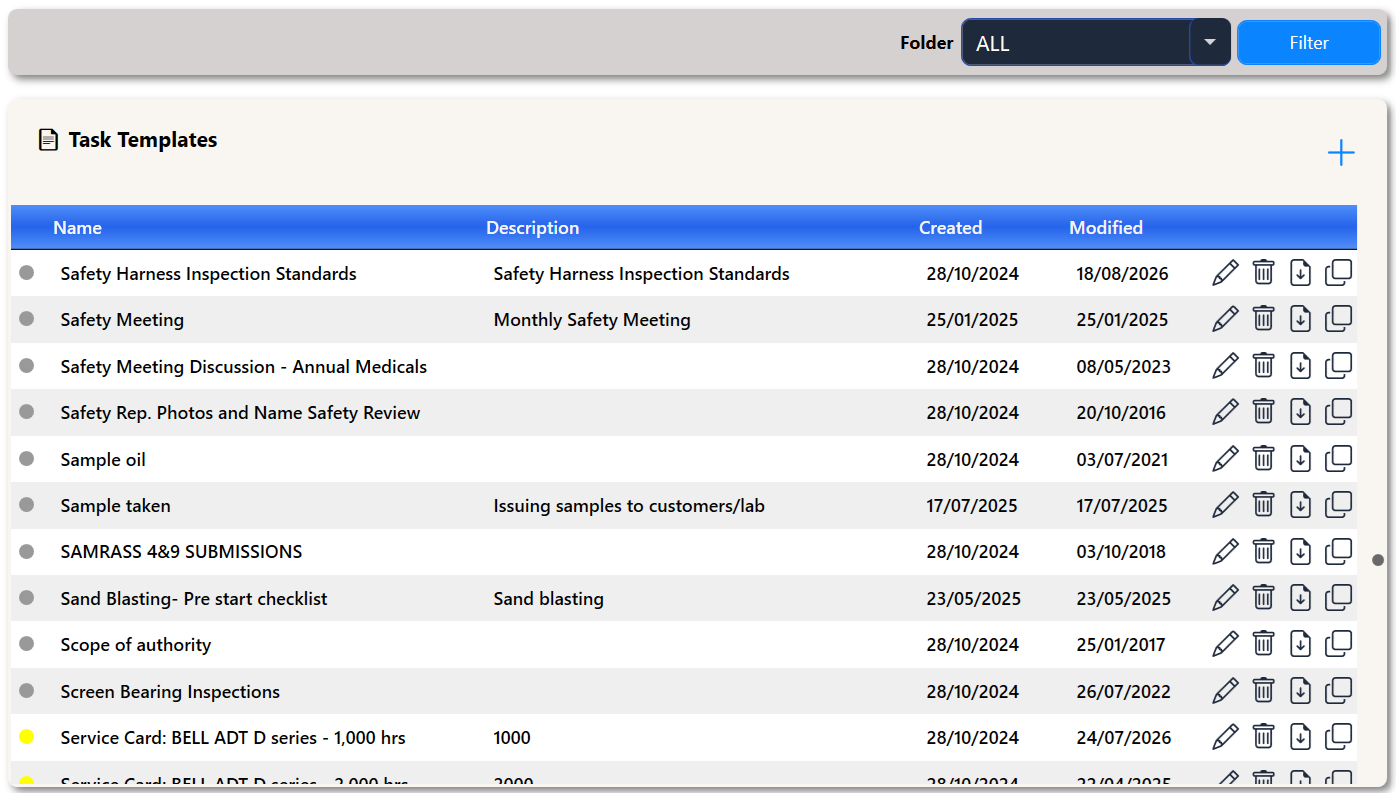This screenshot has width=1396, height=793.
Task: Add a new task template with plus icon
Action: (1340, 153)
